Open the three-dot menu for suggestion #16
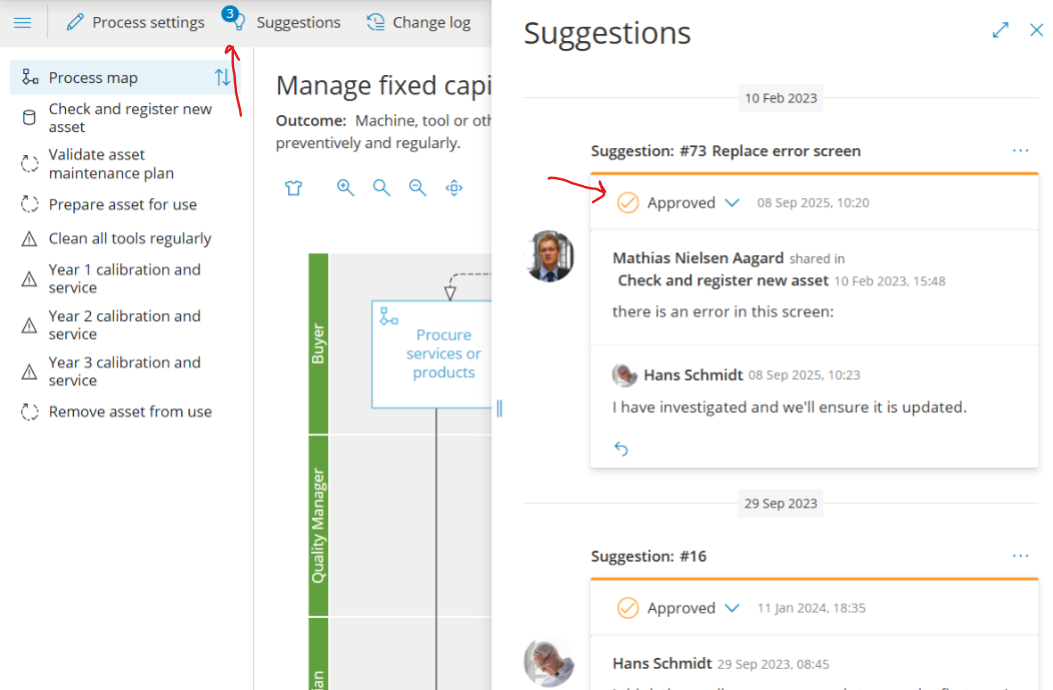This screenshot has width=1053, height=690. (x=1020, y=556)
